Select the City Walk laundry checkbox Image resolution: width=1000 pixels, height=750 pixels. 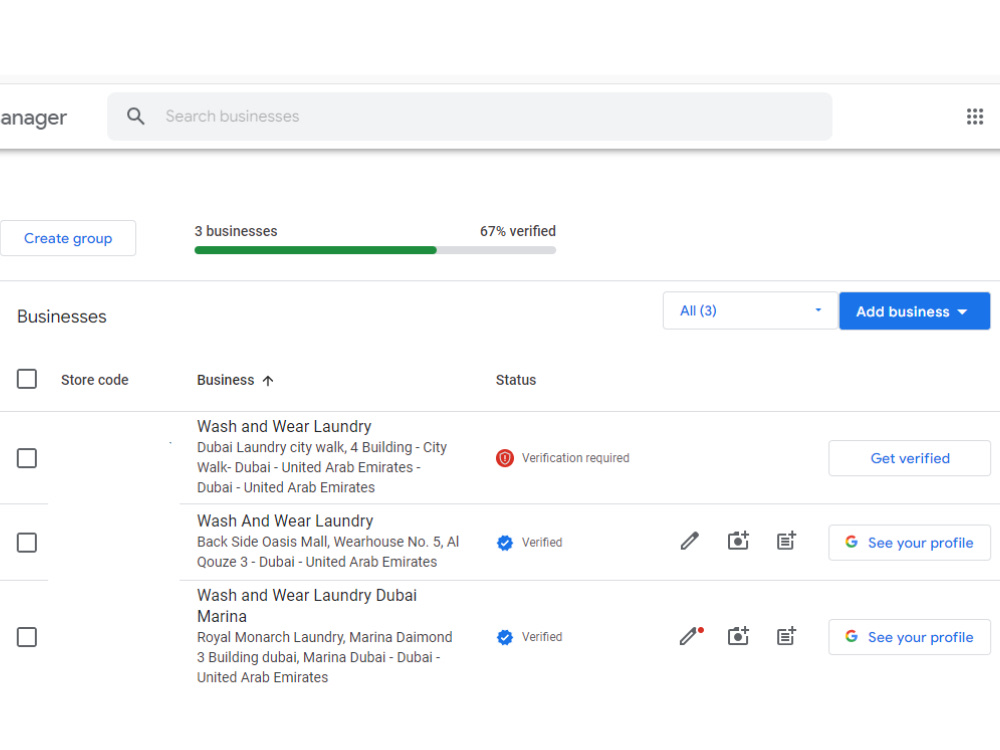click(x=27, y=458)
